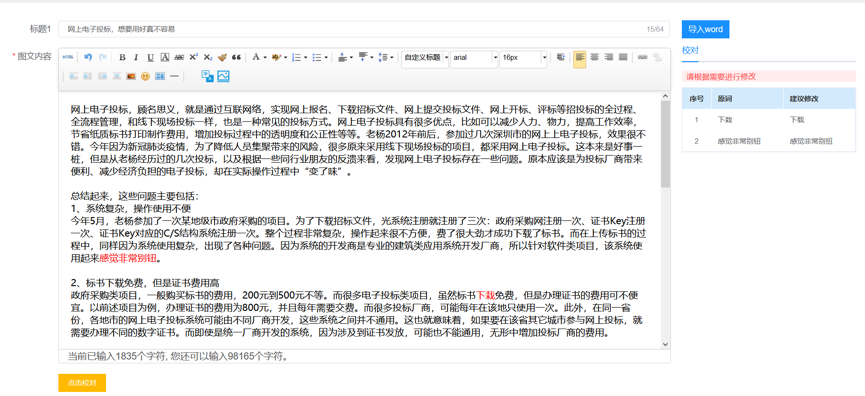The image size is (865, 396).
Task: Toggle center alignment
Action: click(x=595, y=57)
